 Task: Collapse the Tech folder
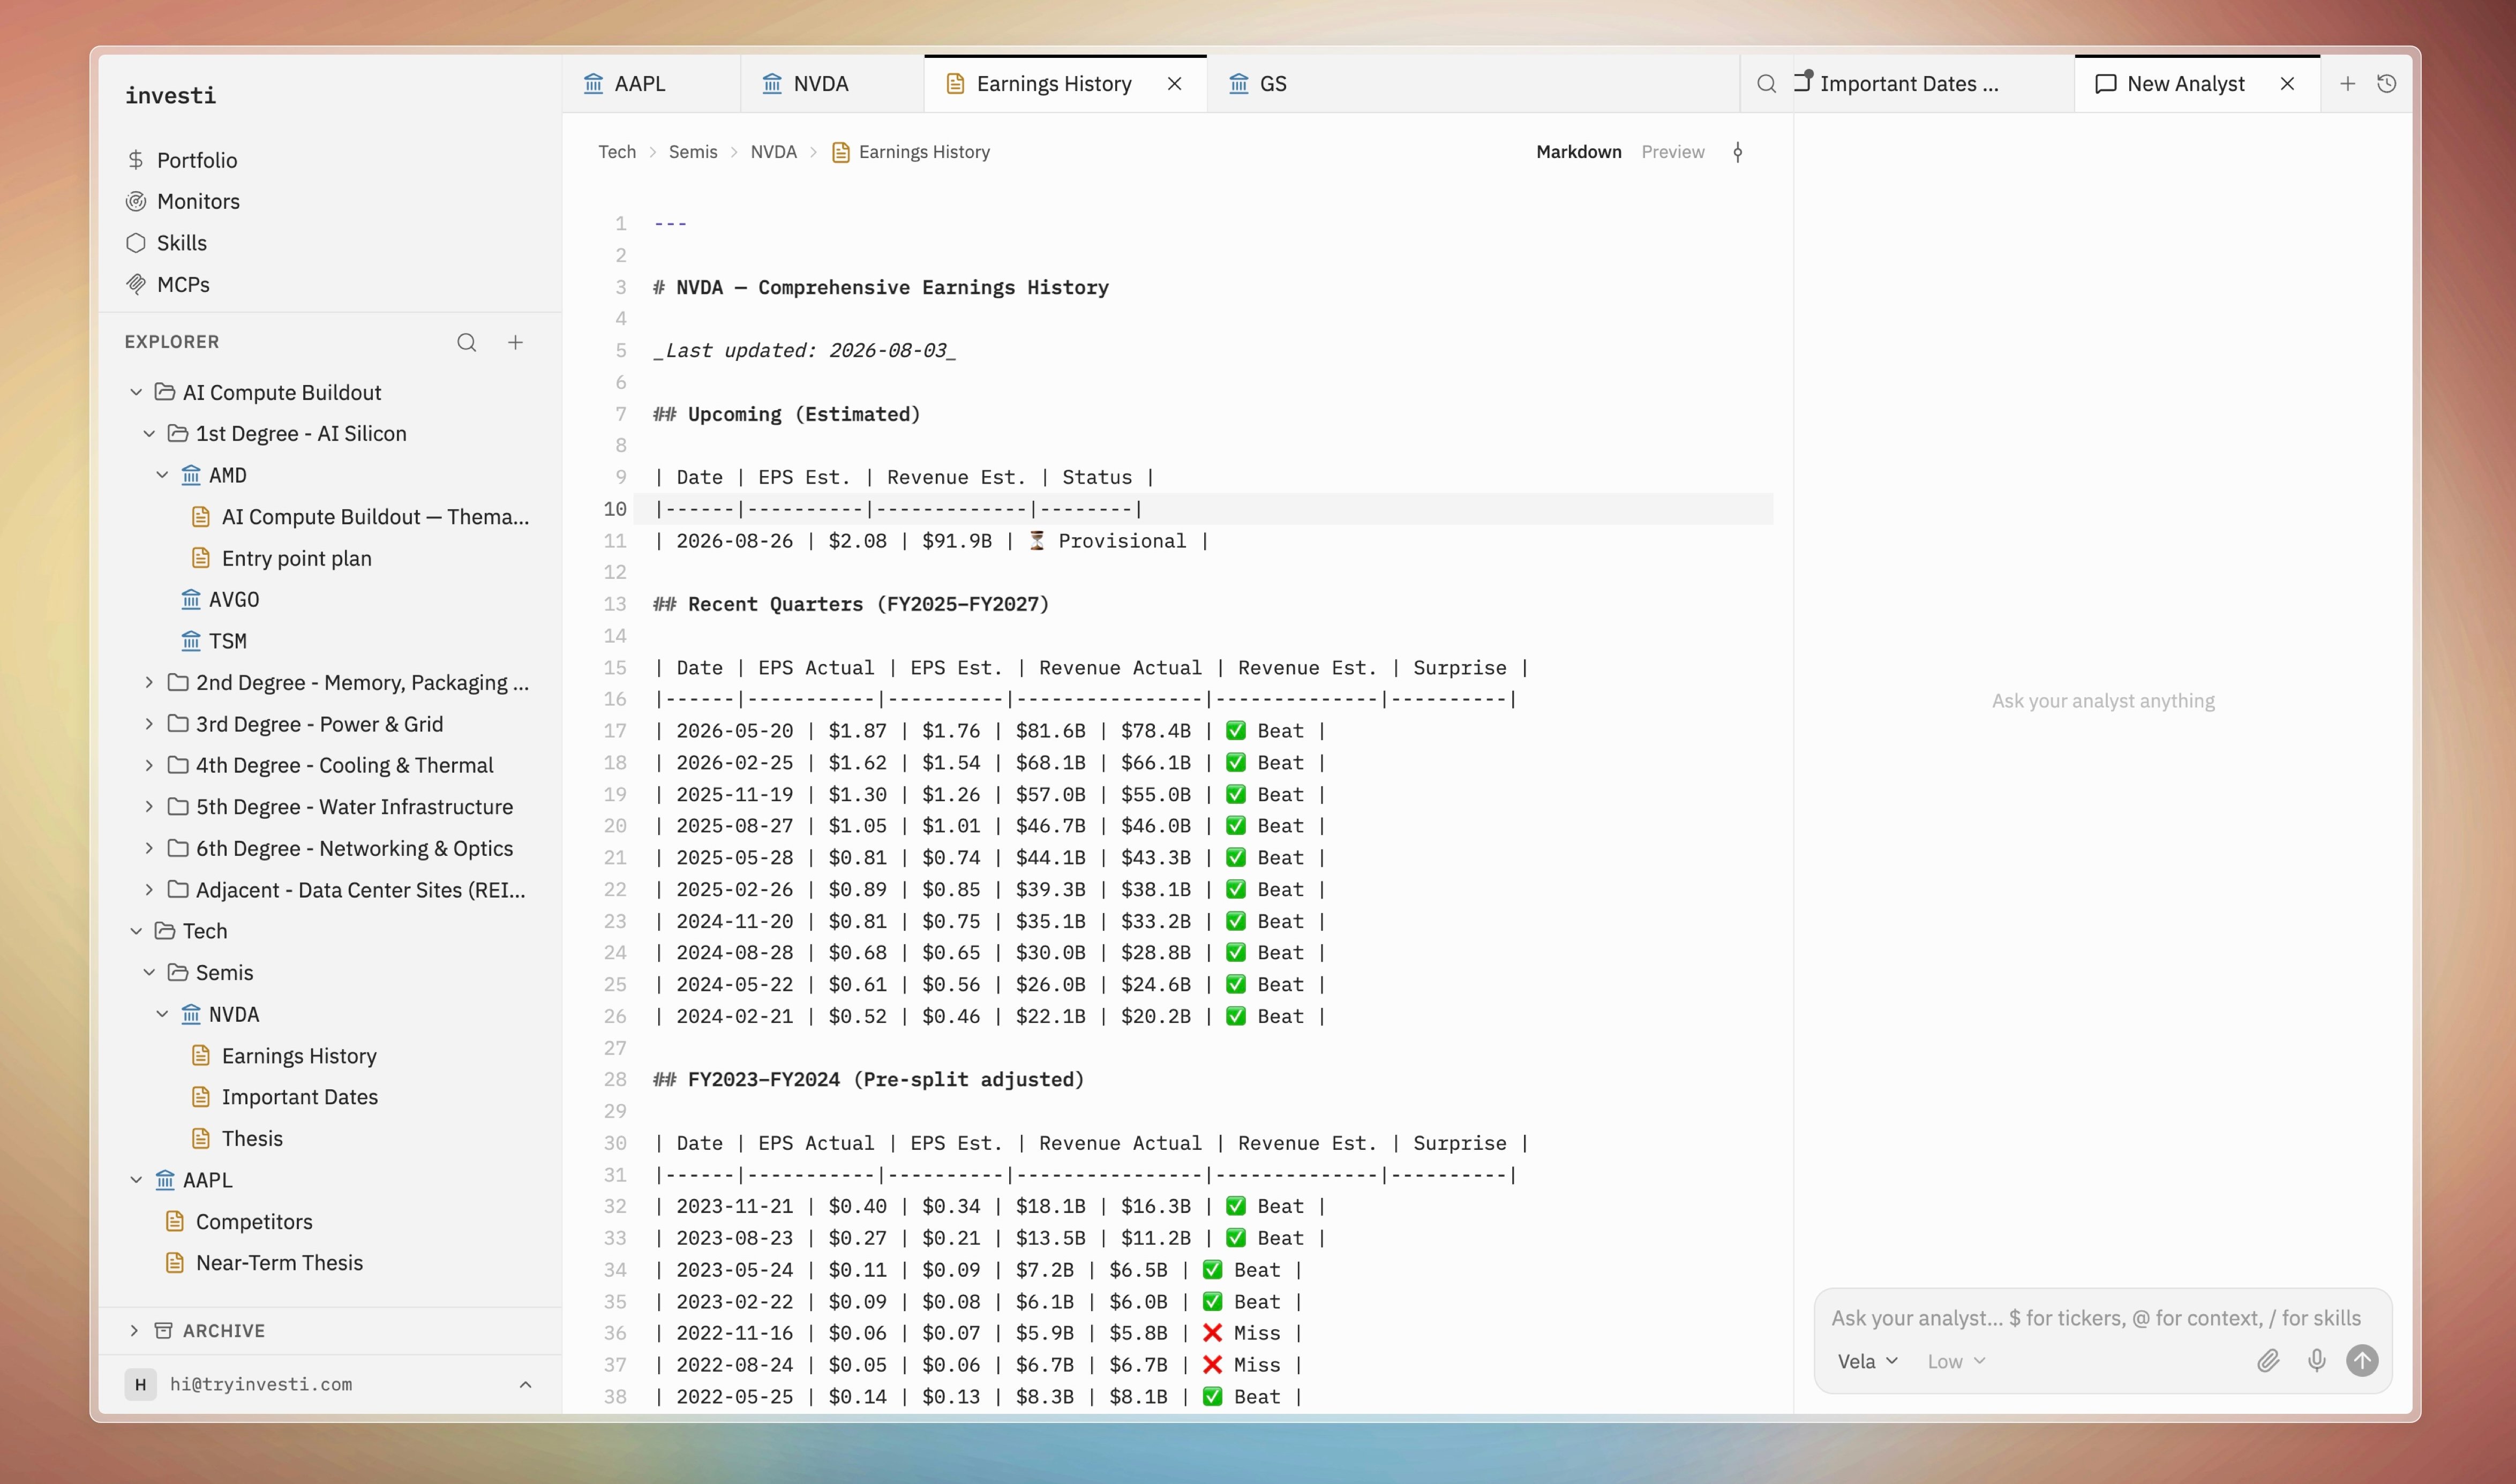[136, 931]
